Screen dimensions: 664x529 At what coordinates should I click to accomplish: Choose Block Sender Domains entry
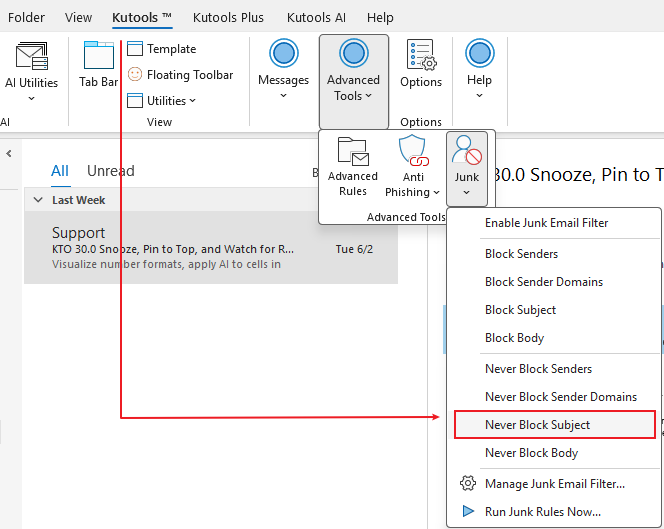coord(554,282)
